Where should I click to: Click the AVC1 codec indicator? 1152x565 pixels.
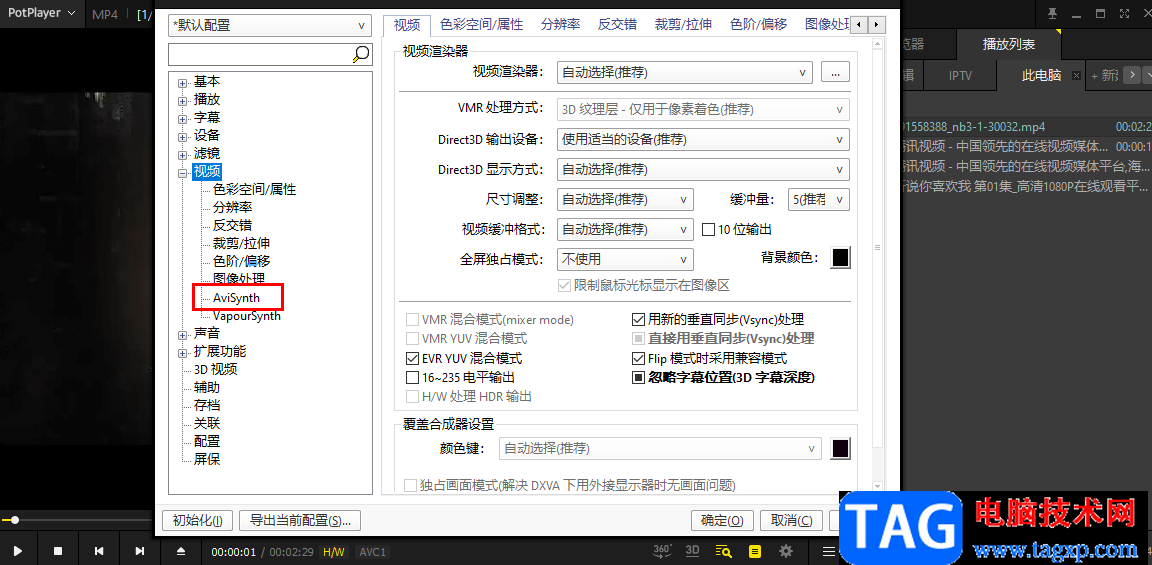pyautogui.click(x=373, y=552)
